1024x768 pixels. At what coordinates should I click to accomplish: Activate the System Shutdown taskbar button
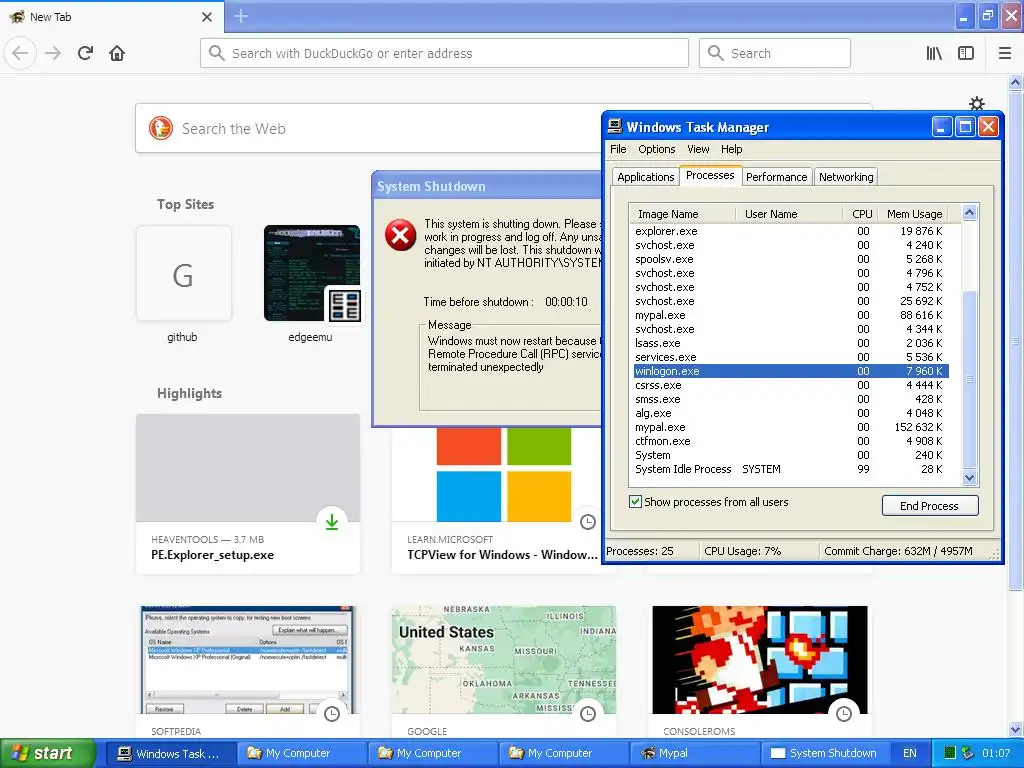point(825,753)
